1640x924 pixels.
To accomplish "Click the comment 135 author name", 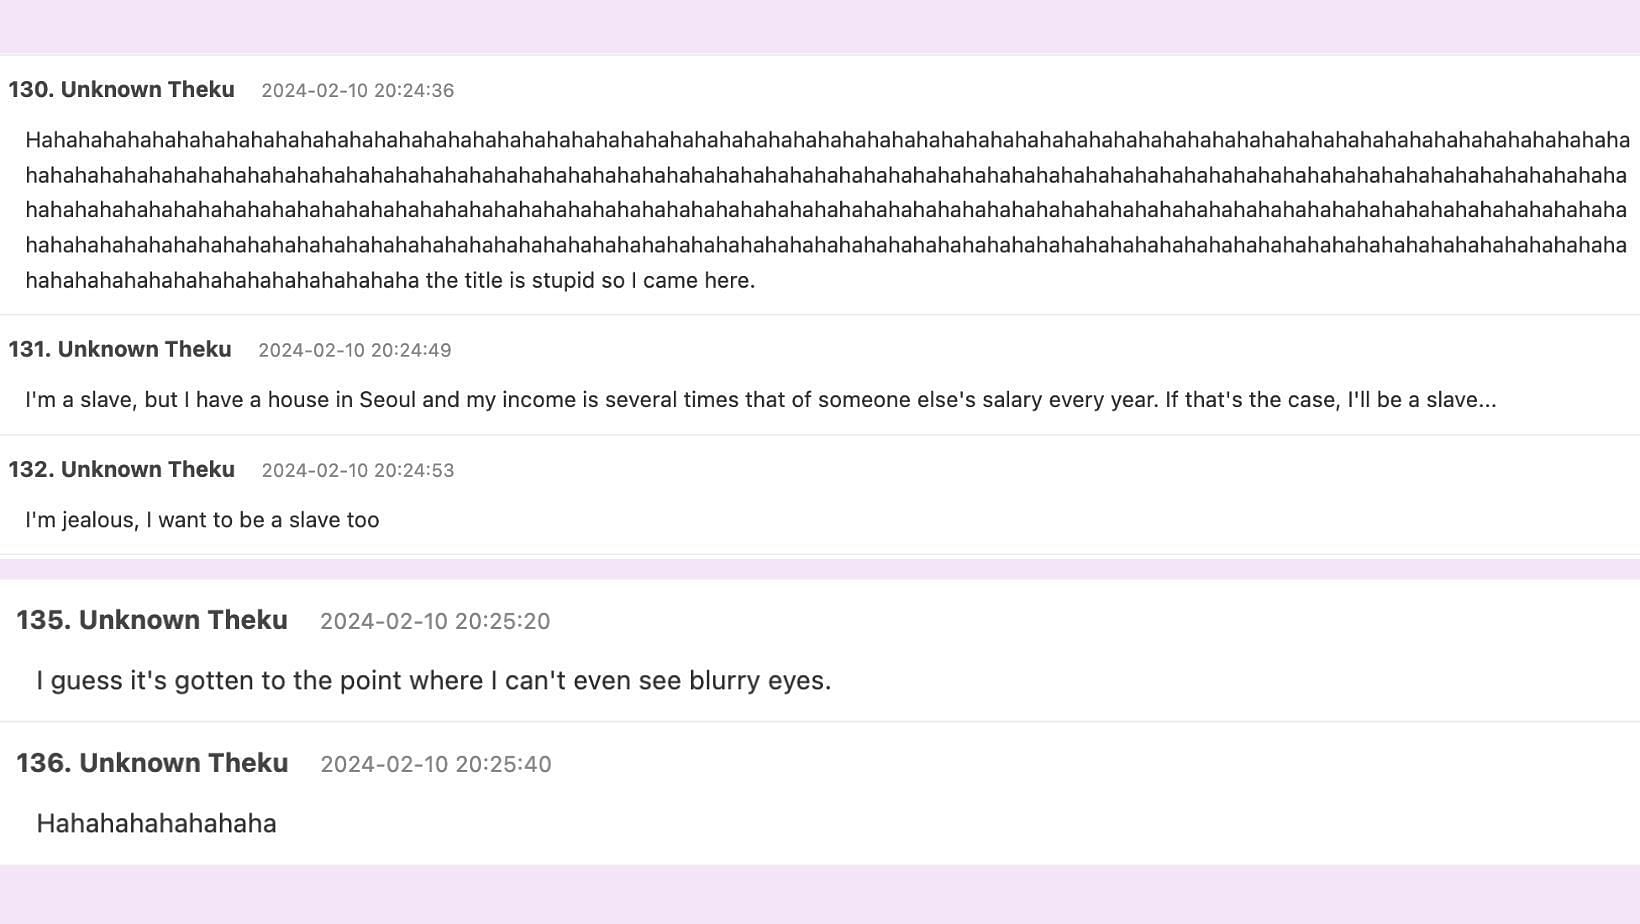I will click(x=183, y=620).
